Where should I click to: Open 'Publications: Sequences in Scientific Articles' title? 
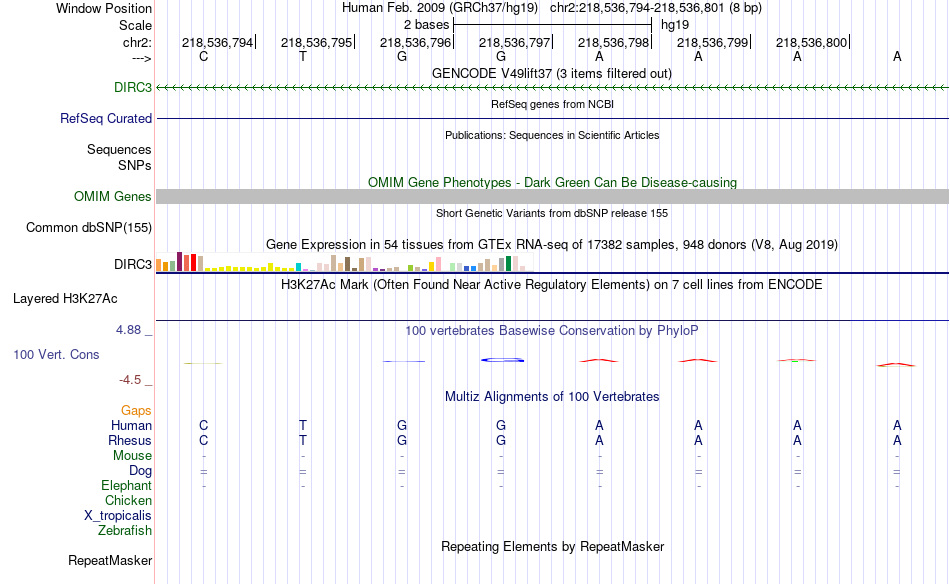click(552, 135)
